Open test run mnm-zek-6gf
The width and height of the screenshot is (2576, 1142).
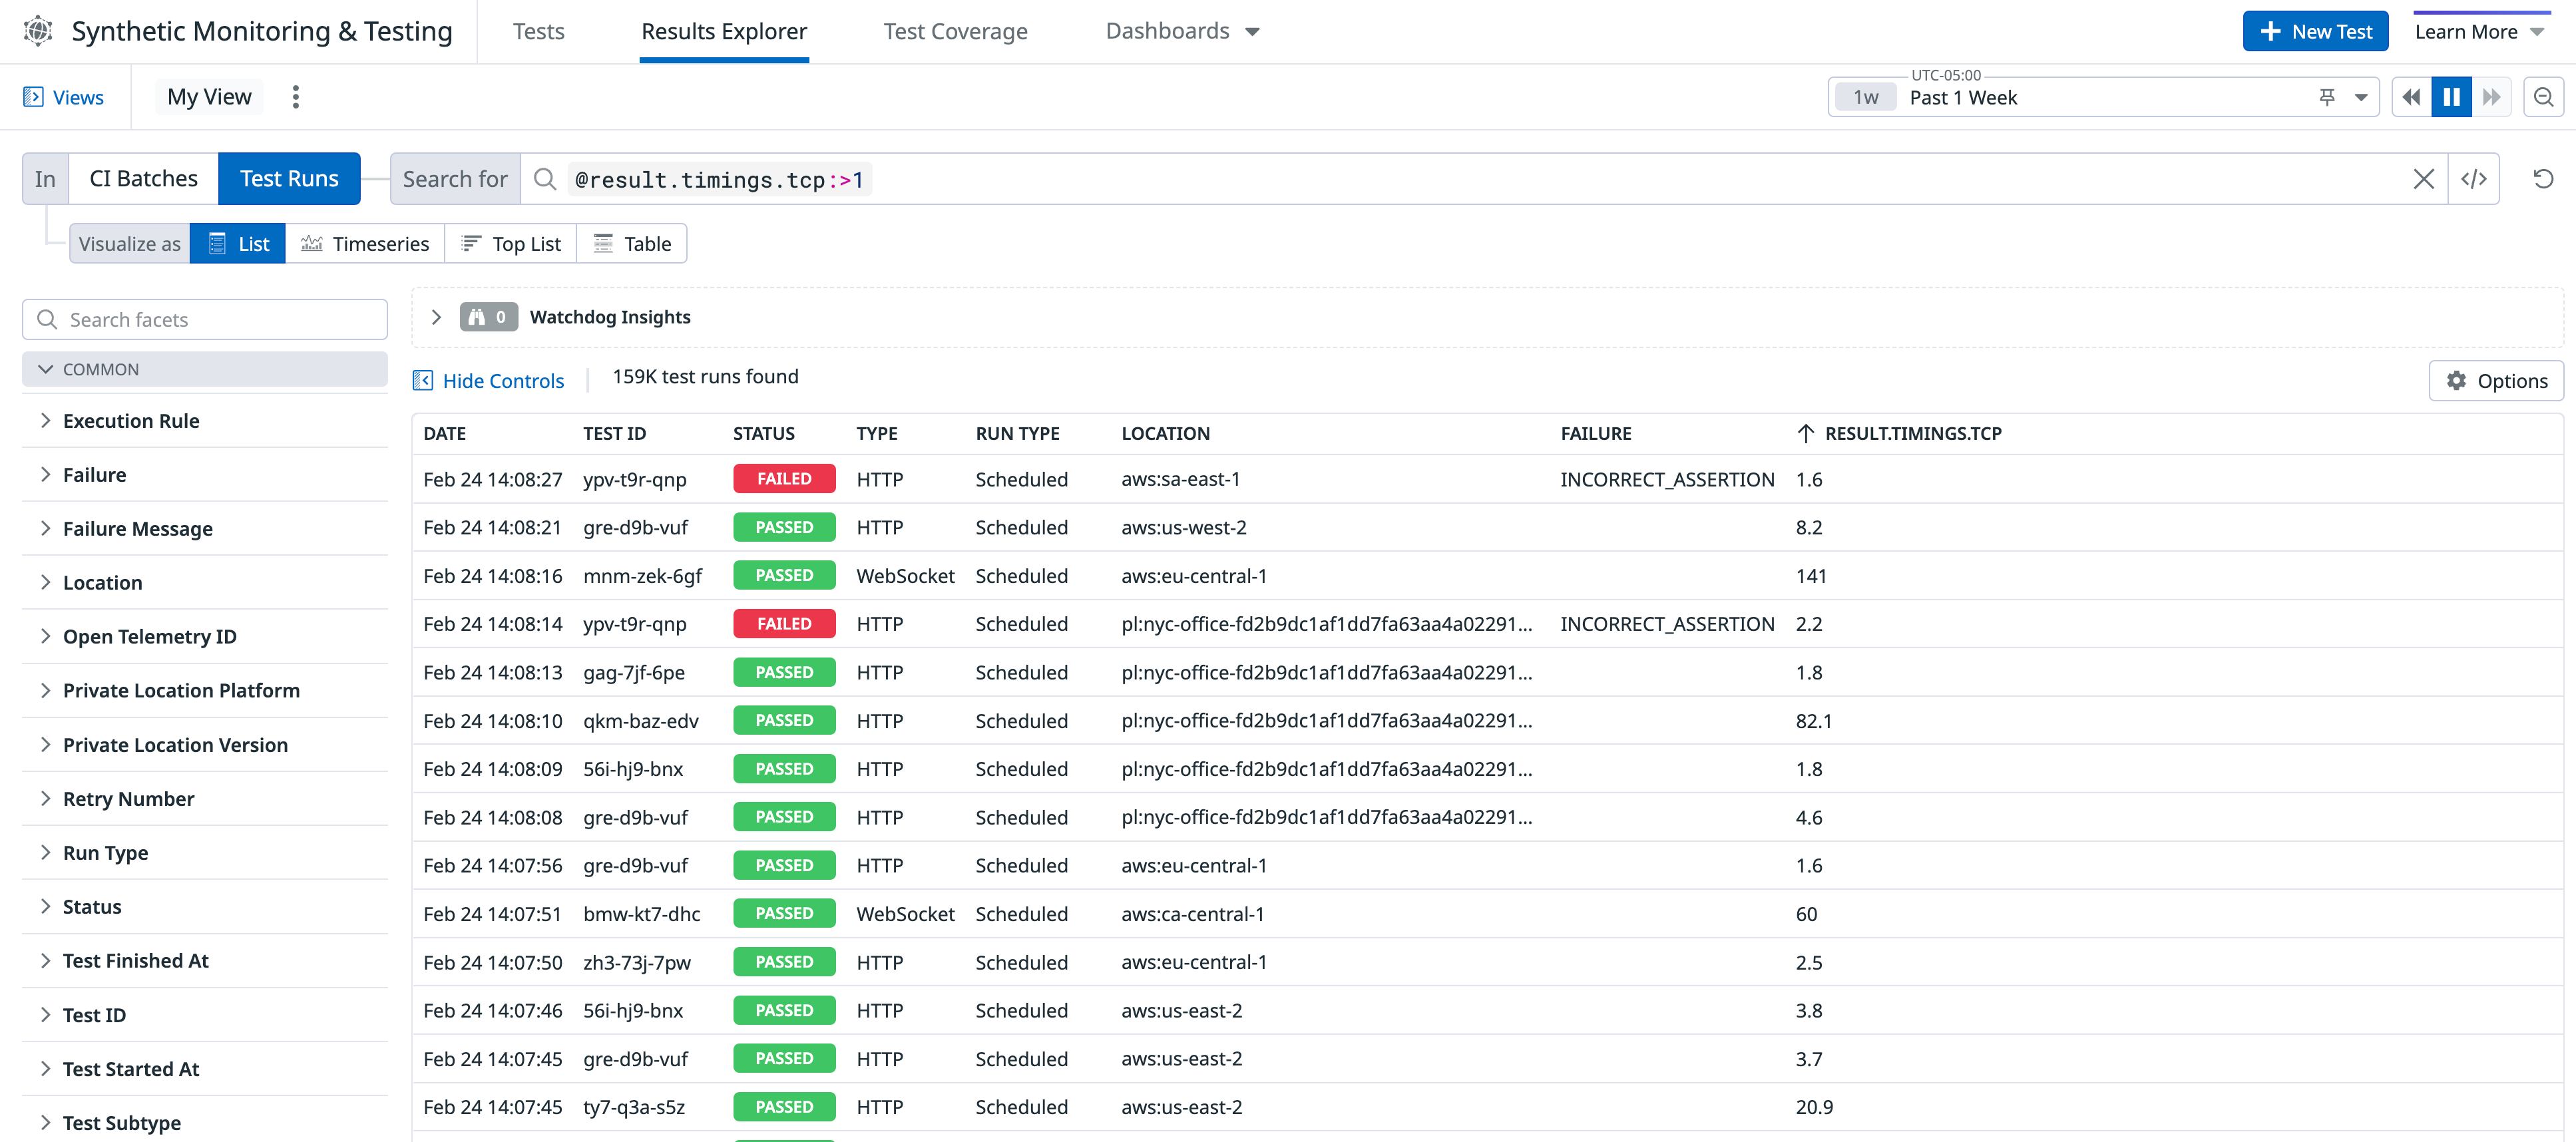click(x=1487, y=576)
